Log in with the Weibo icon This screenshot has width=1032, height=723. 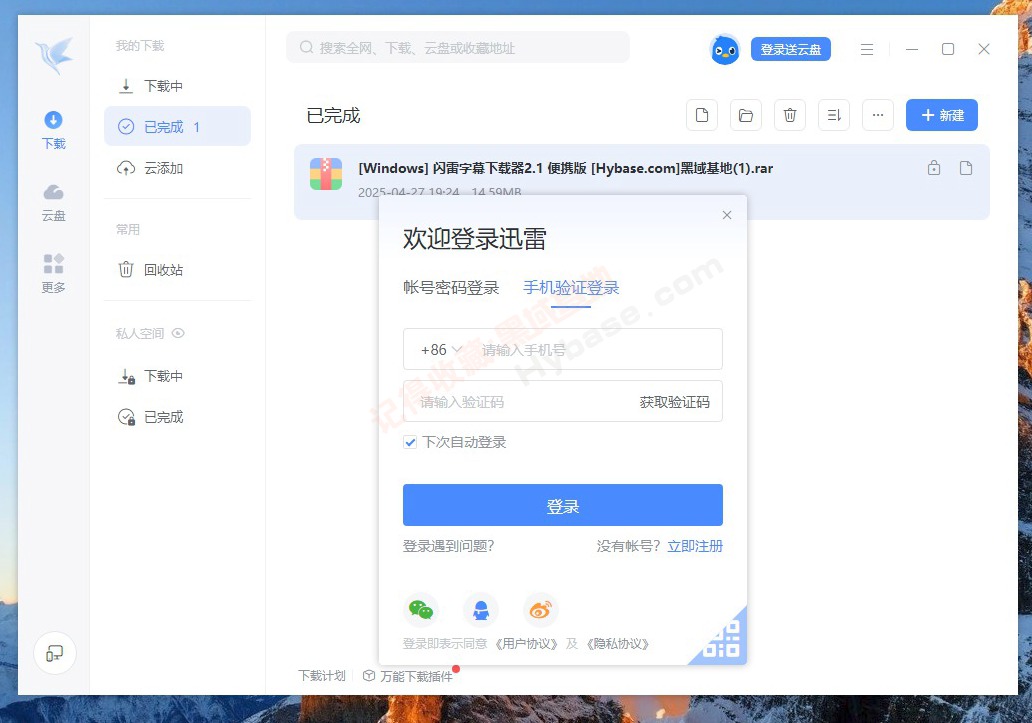pyautogui.click(x=541, y=610)
